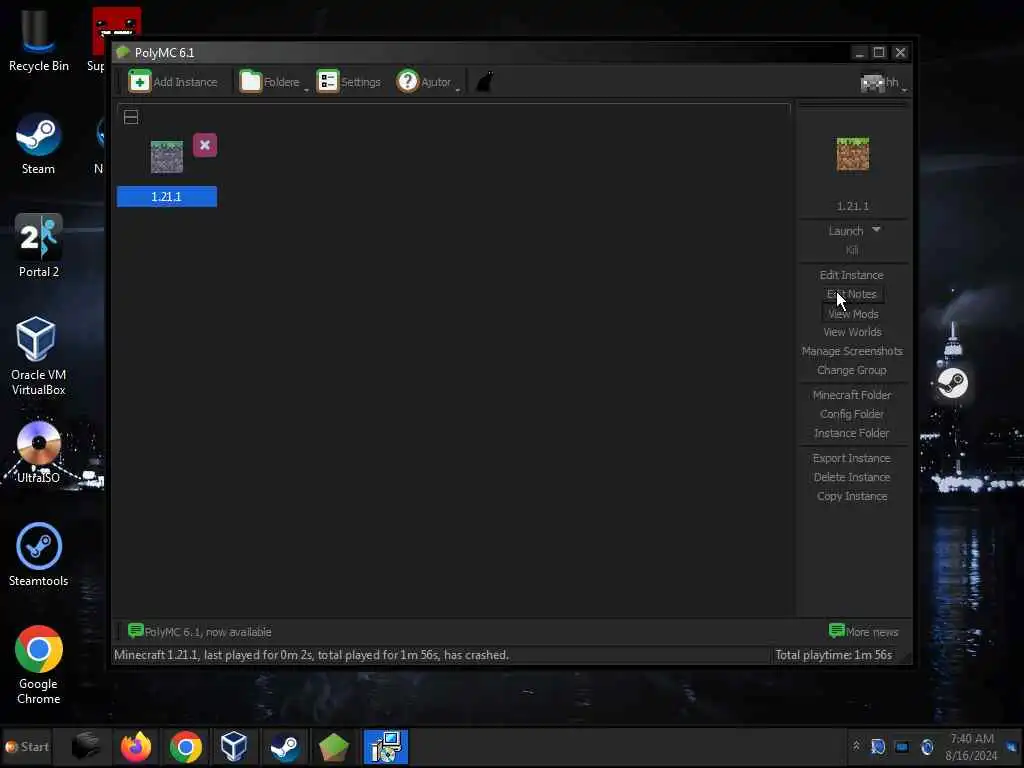The height and width of the screenshot is (768, 1024).
Task: Click Delete Instance
Action: tap(852, 477)
